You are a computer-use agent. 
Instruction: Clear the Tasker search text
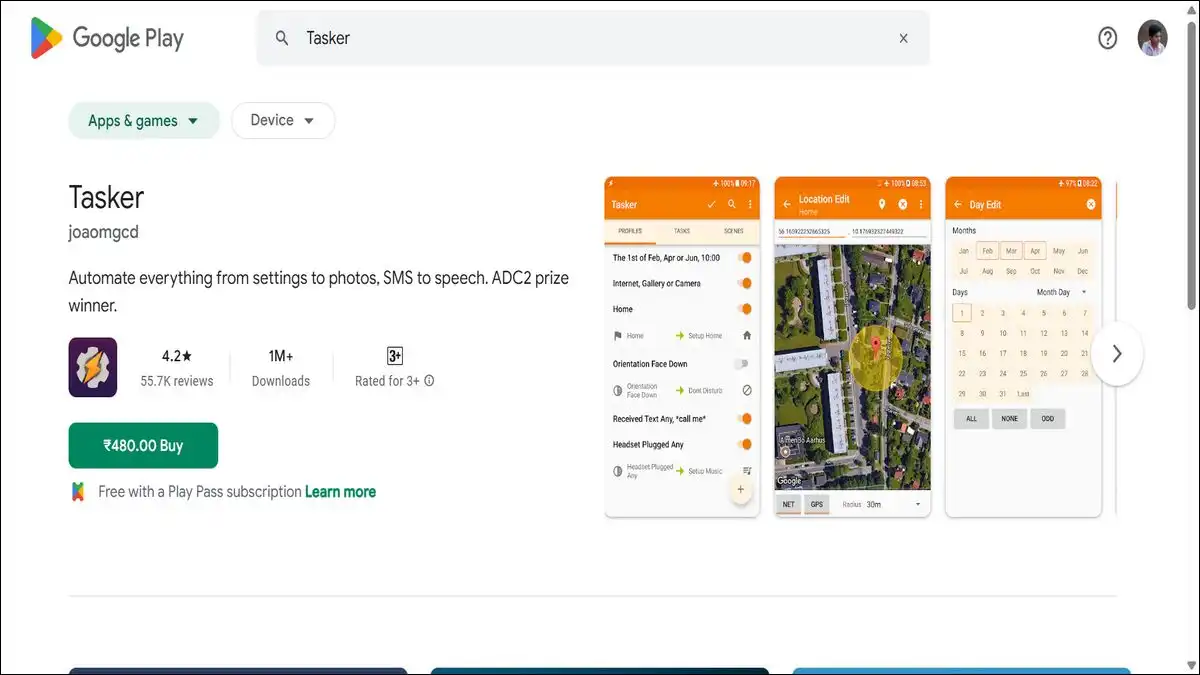[x=903, y=38]
